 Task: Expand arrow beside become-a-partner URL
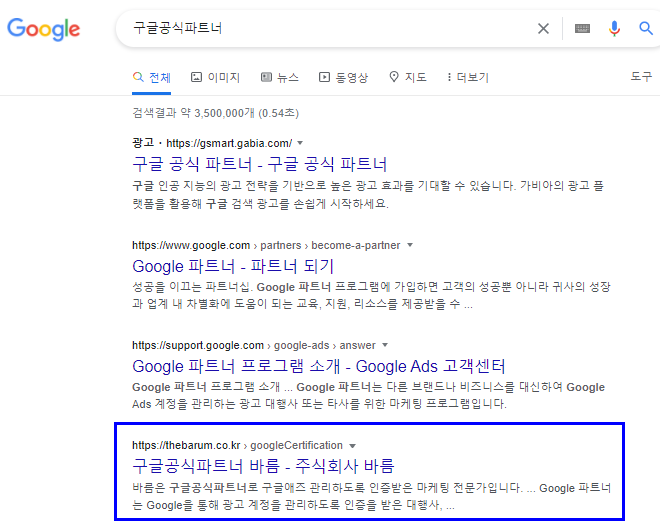click(410, 245)
